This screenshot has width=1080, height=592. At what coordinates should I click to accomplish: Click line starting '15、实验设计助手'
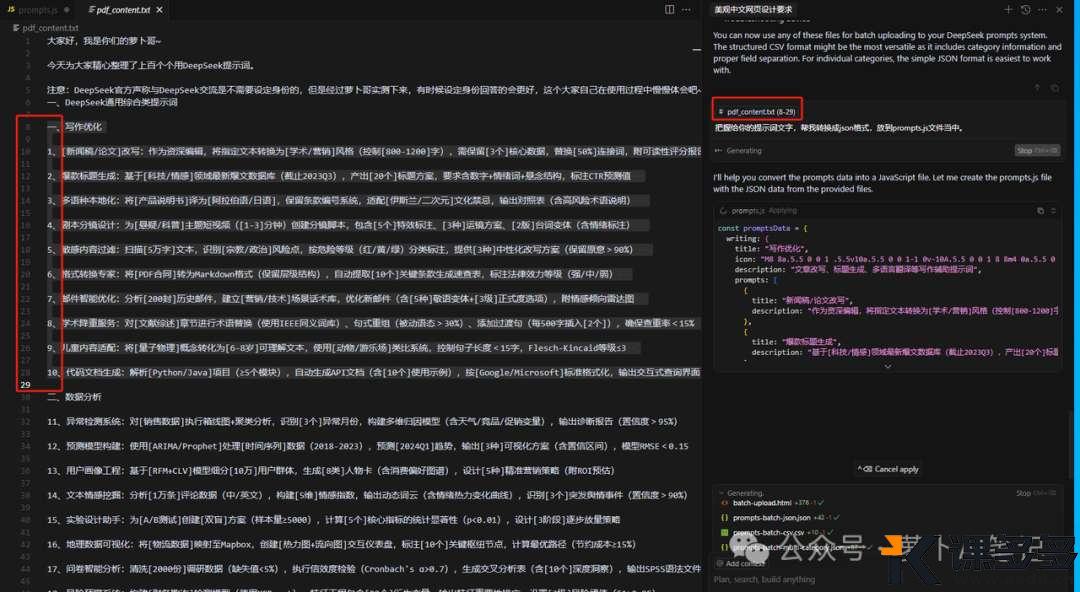(333, 520)
